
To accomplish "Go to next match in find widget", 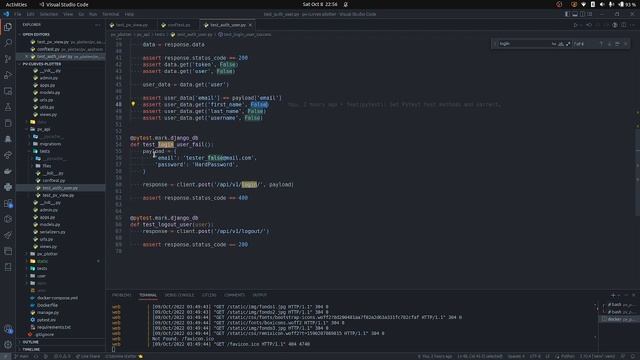I will pos(609,44).
